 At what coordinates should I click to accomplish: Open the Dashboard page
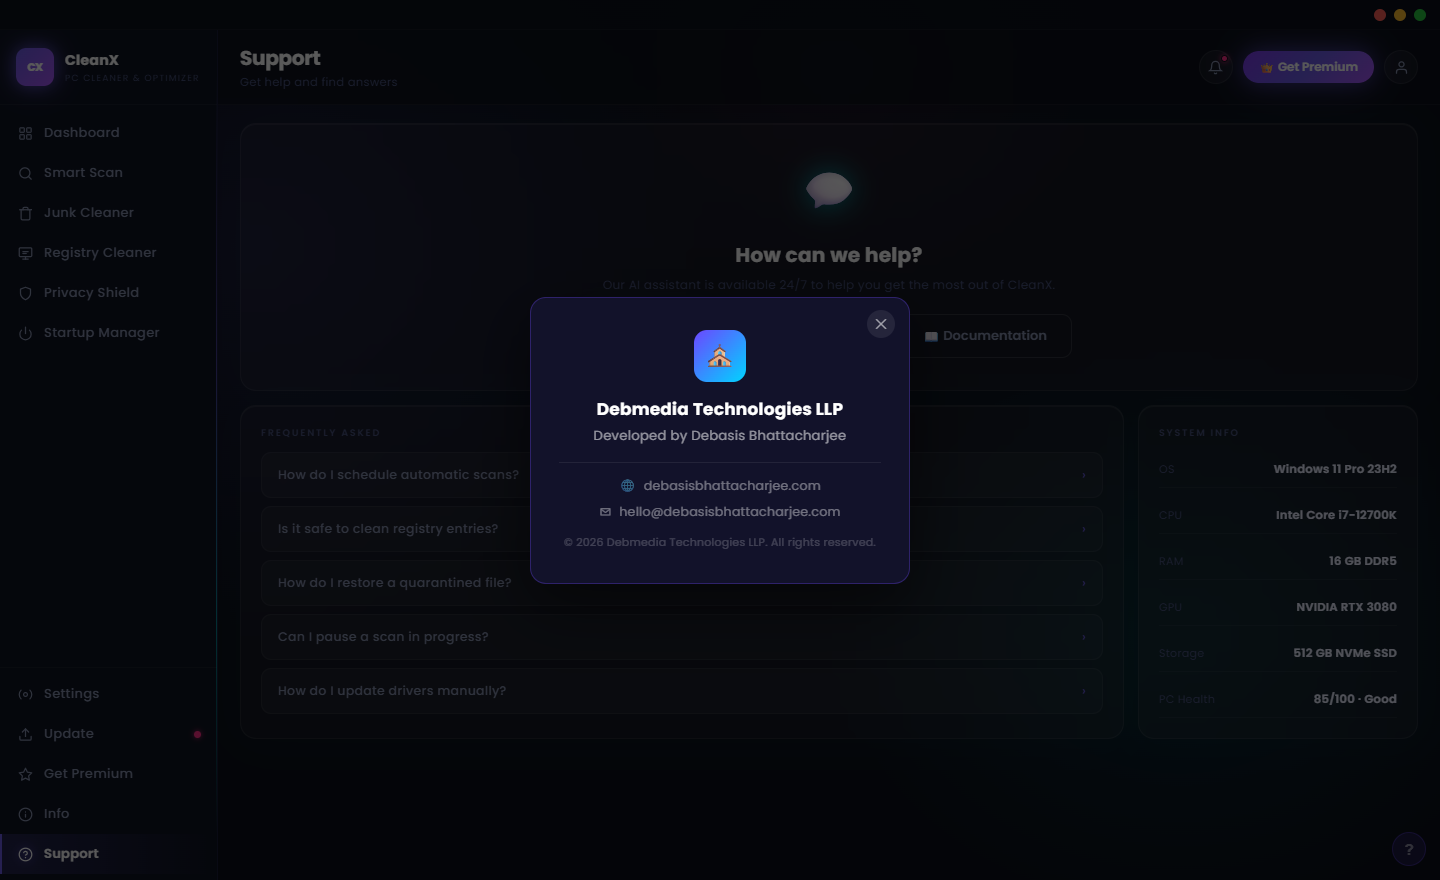click(108, 133)
